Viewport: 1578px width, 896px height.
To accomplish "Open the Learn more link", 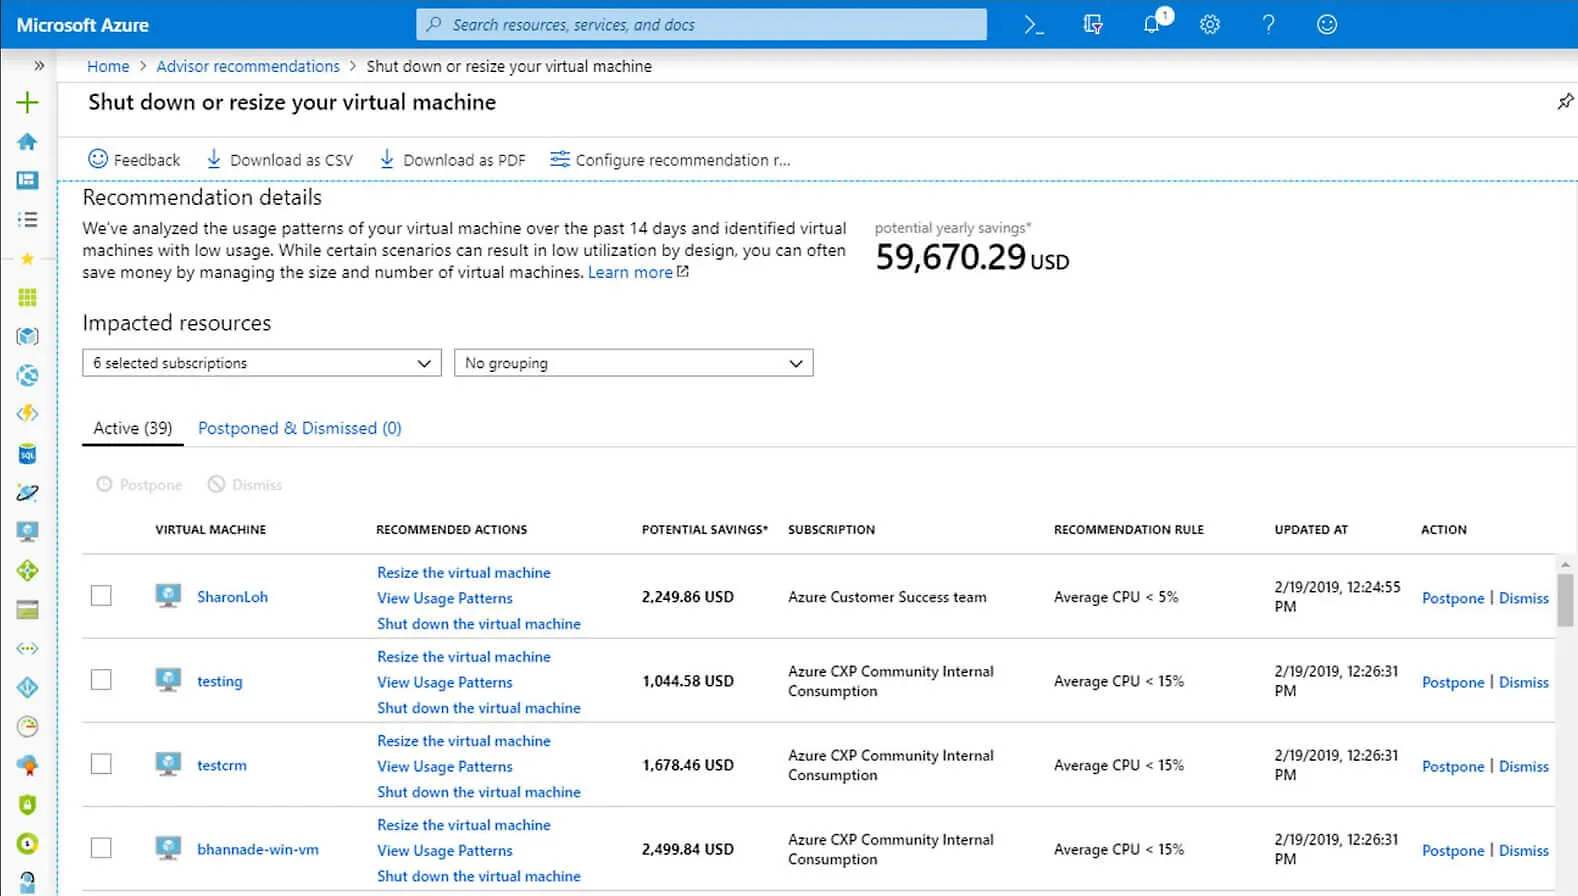I will pyautogui.click(x=630, y=273).
